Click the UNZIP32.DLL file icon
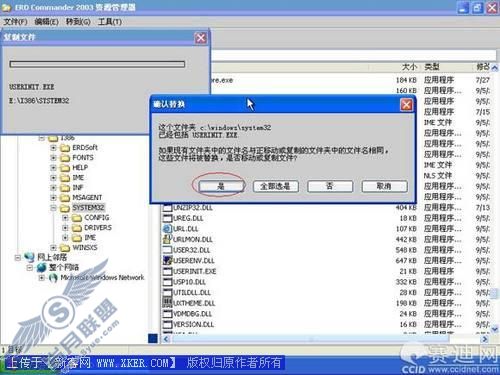 tap(167, 208)
